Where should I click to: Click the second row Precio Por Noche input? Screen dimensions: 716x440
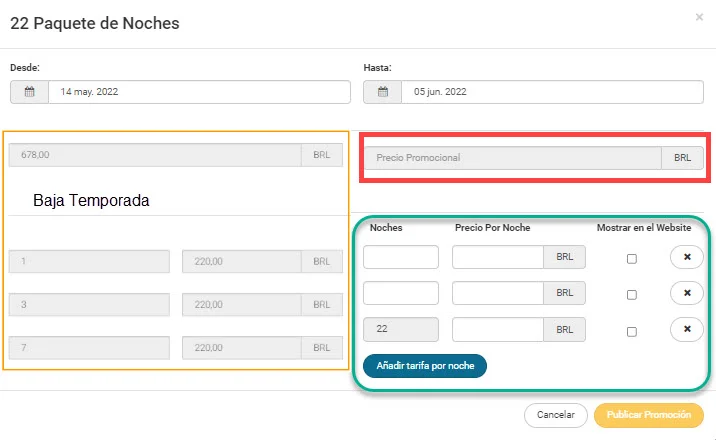point(498,293)
